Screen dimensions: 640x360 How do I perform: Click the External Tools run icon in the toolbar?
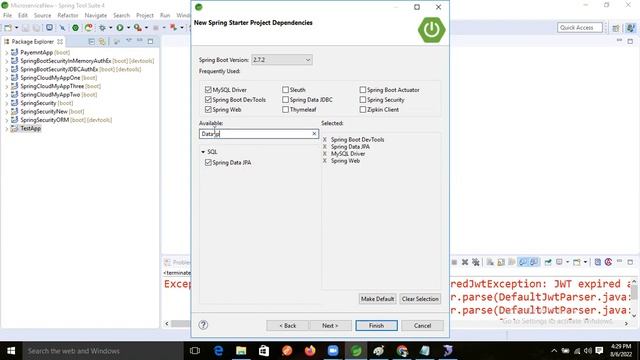[x=138, y=28]
